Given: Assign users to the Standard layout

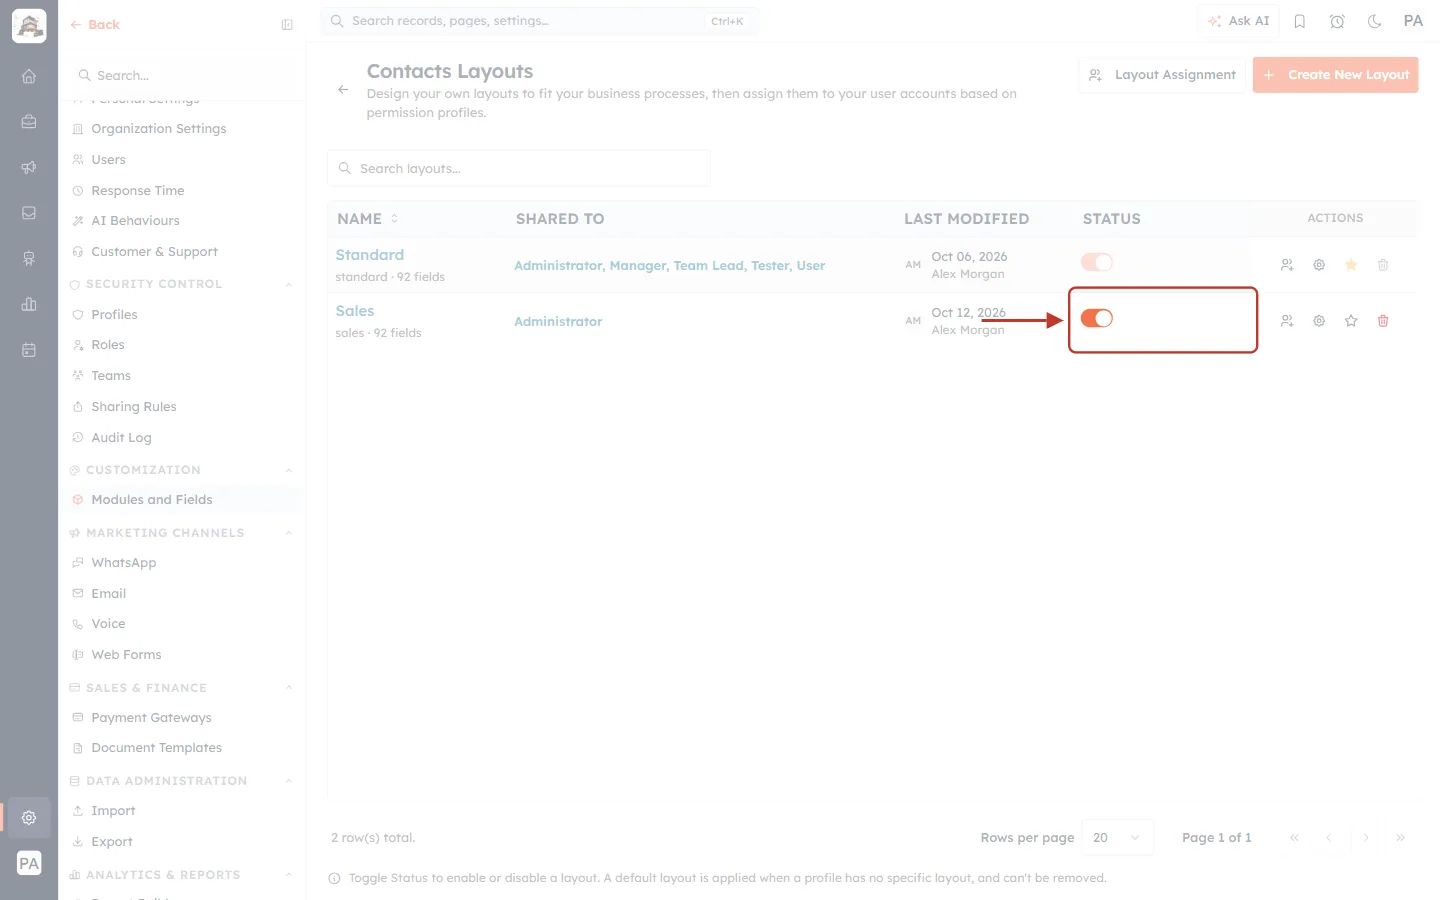Looking at the screenshot, I should tap(1287, 265).
